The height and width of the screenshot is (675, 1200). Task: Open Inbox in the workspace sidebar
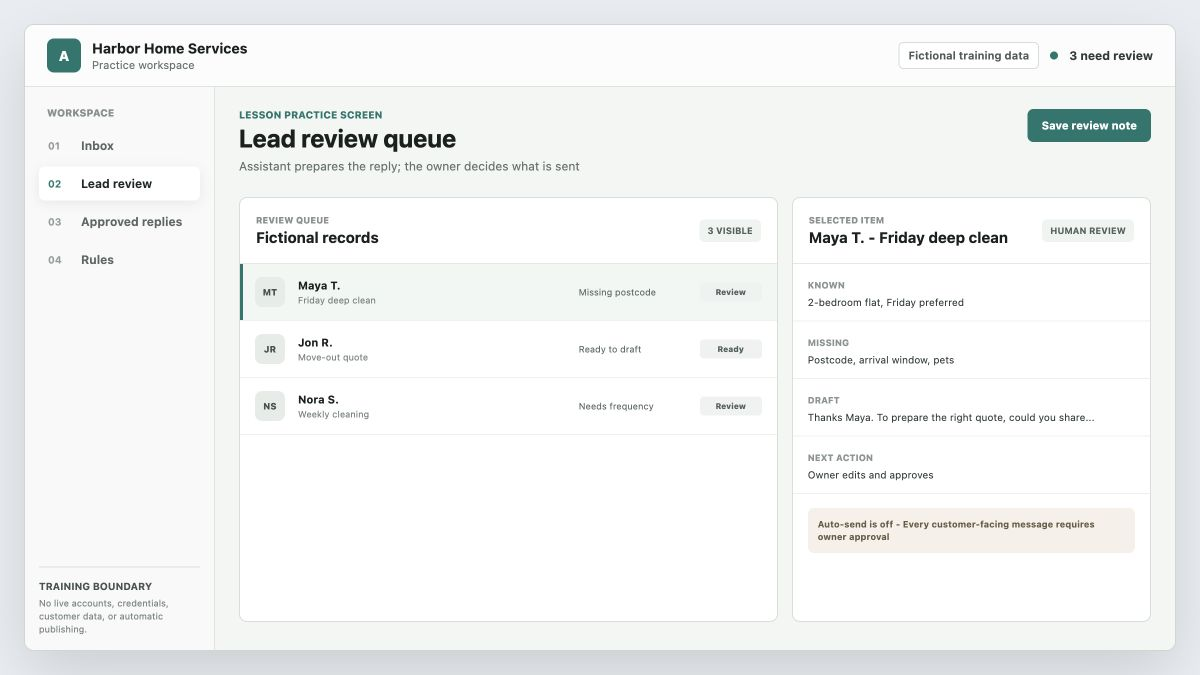(x=119, y=146)
